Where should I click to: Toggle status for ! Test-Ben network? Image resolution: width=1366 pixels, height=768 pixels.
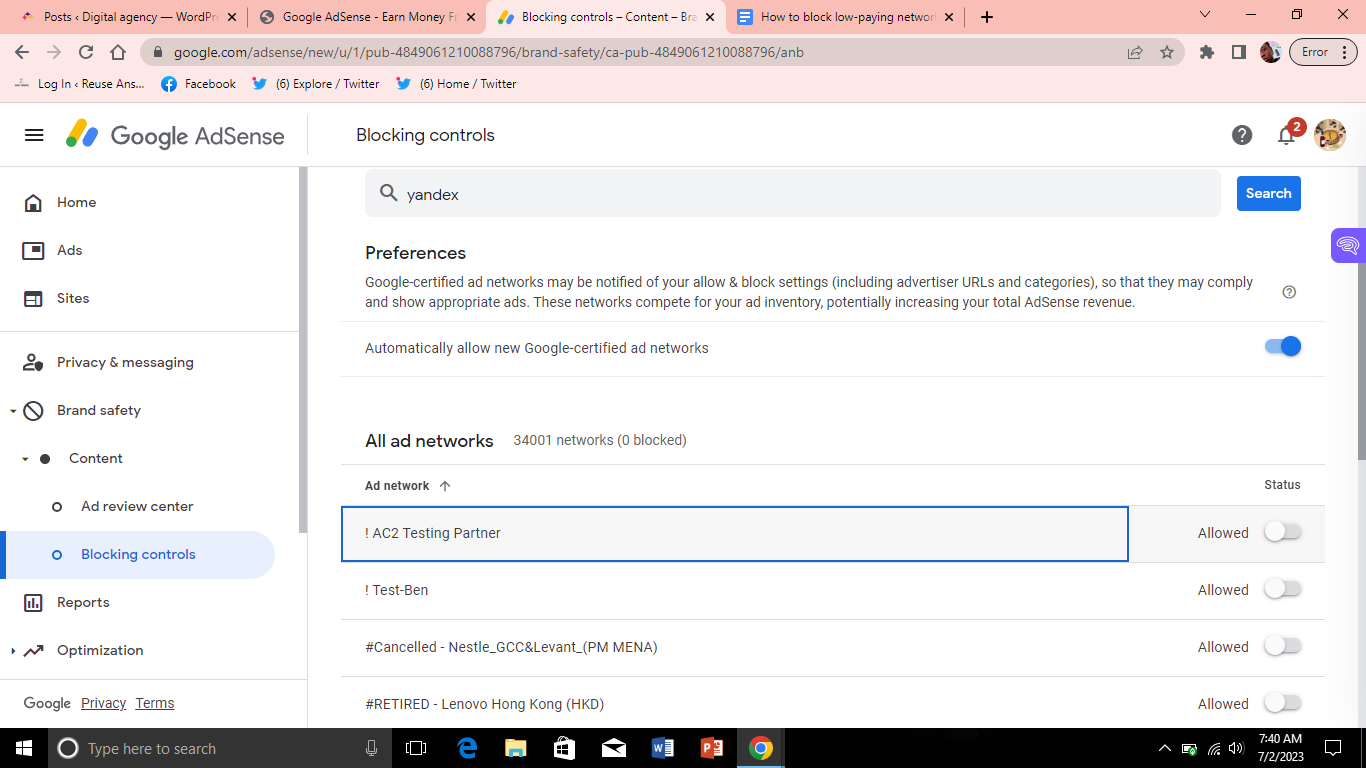(1283, 589)
